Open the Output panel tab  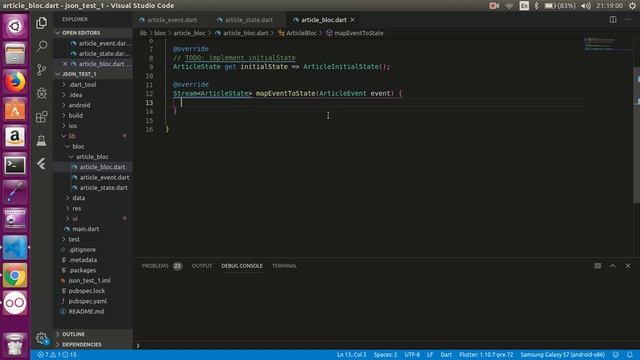pyautogui.click(x=202, y=266)
